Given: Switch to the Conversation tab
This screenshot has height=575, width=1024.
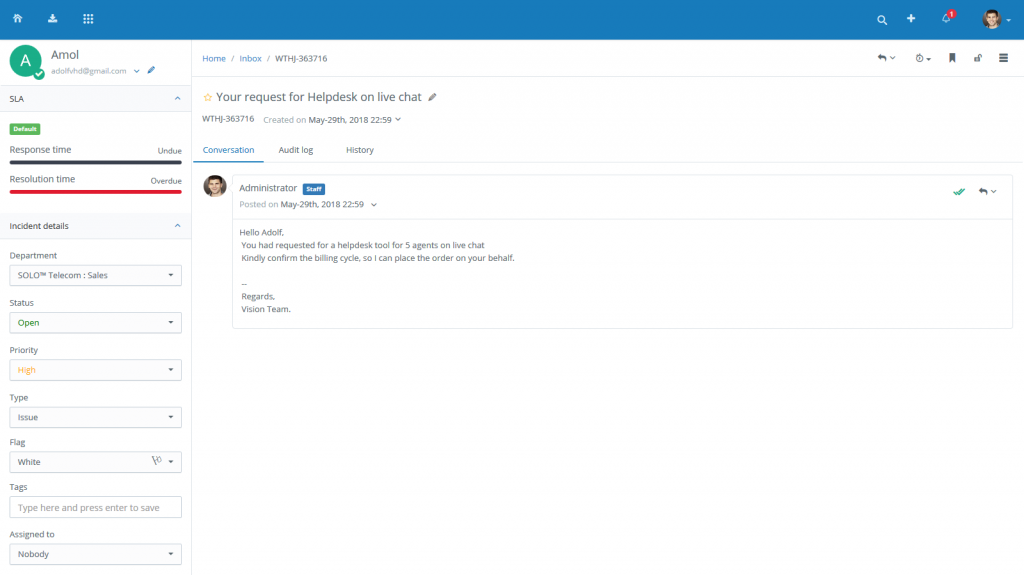Looking at the screenshot, I should [229, 150].
